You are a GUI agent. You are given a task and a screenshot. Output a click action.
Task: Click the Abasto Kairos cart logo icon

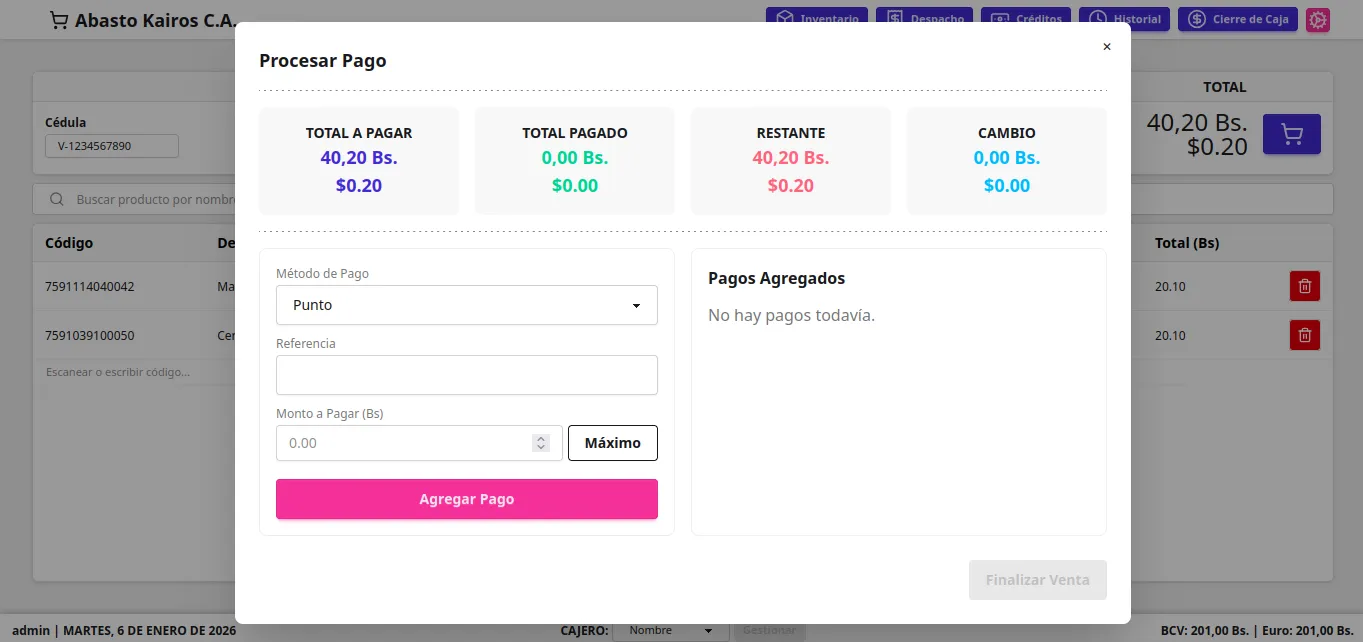59,21
